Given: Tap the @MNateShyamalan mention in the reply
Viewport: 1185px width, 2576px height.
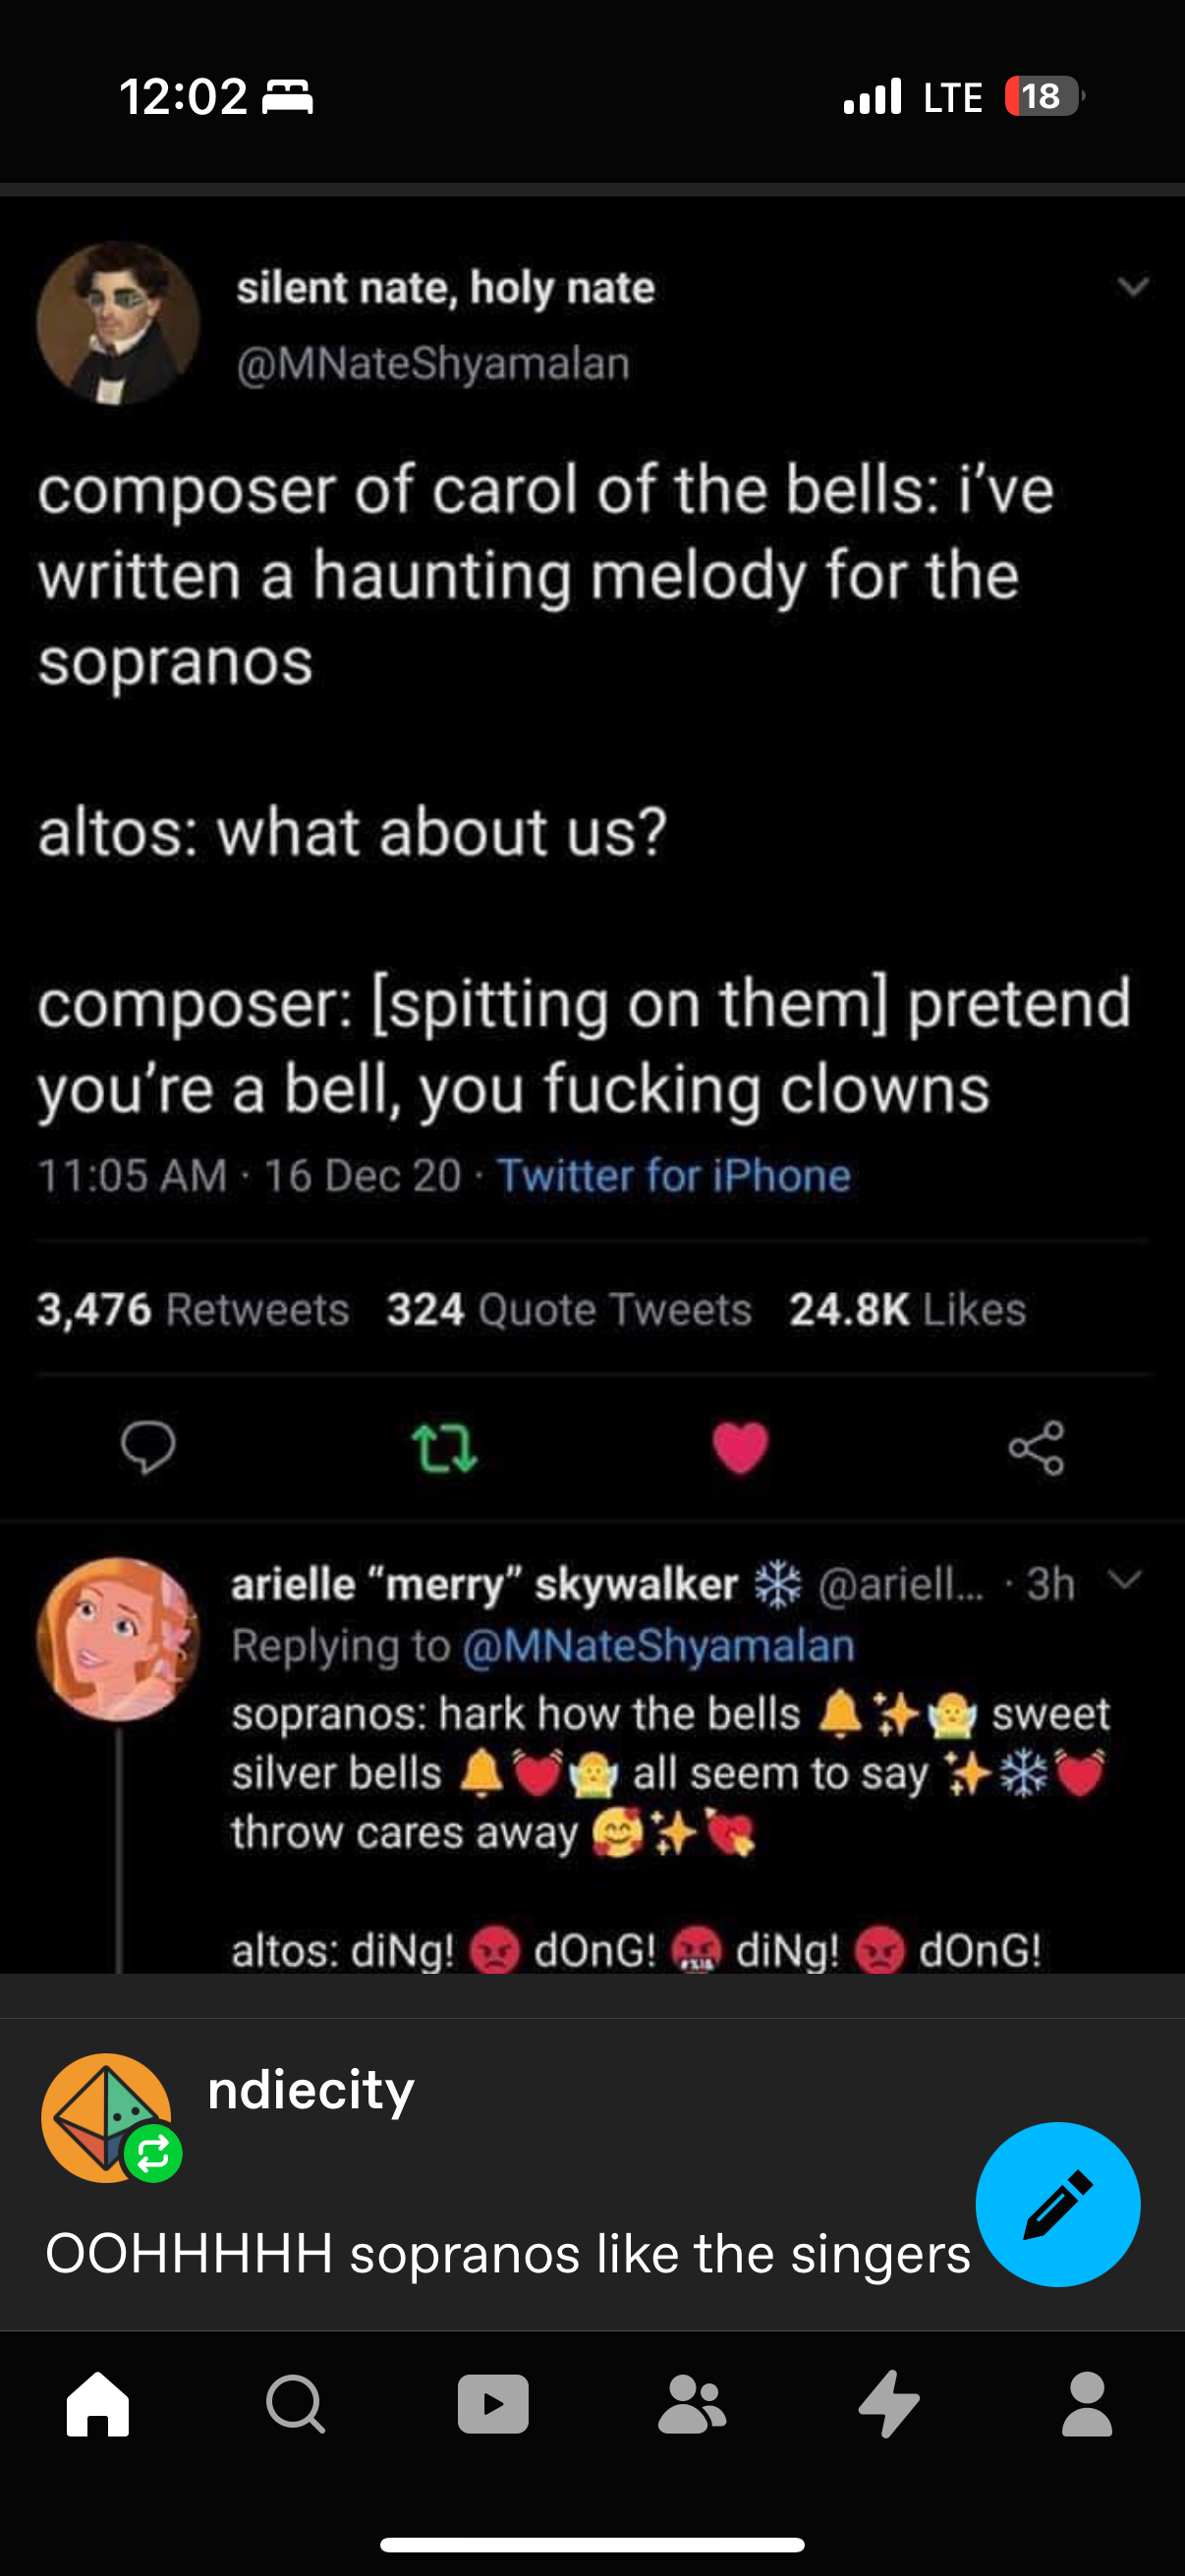Looking at the screenshot, I should 658,1646.
